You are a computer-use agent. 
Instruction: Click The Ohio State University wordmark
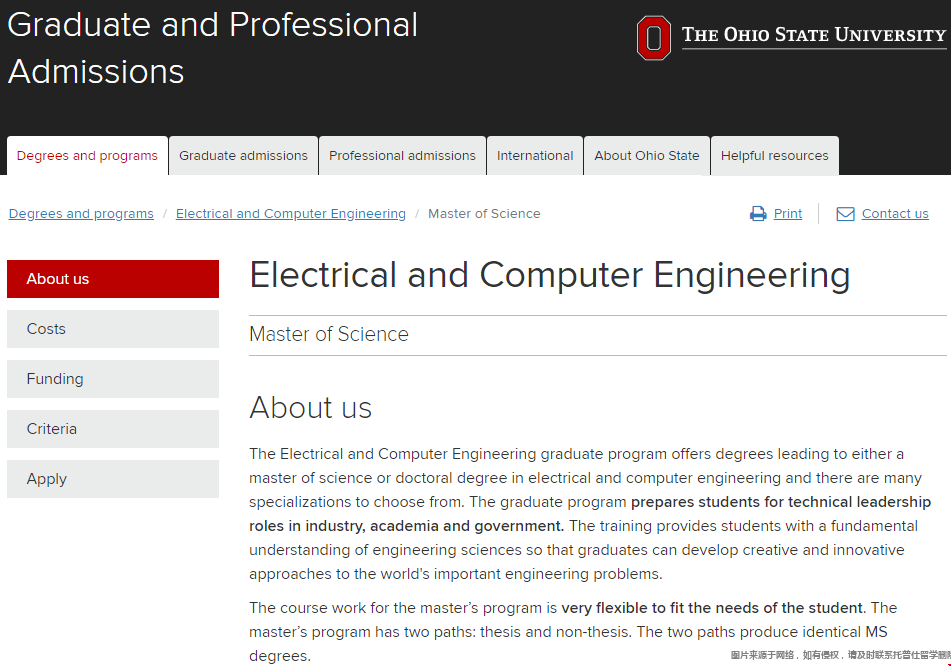pos(813,36)
